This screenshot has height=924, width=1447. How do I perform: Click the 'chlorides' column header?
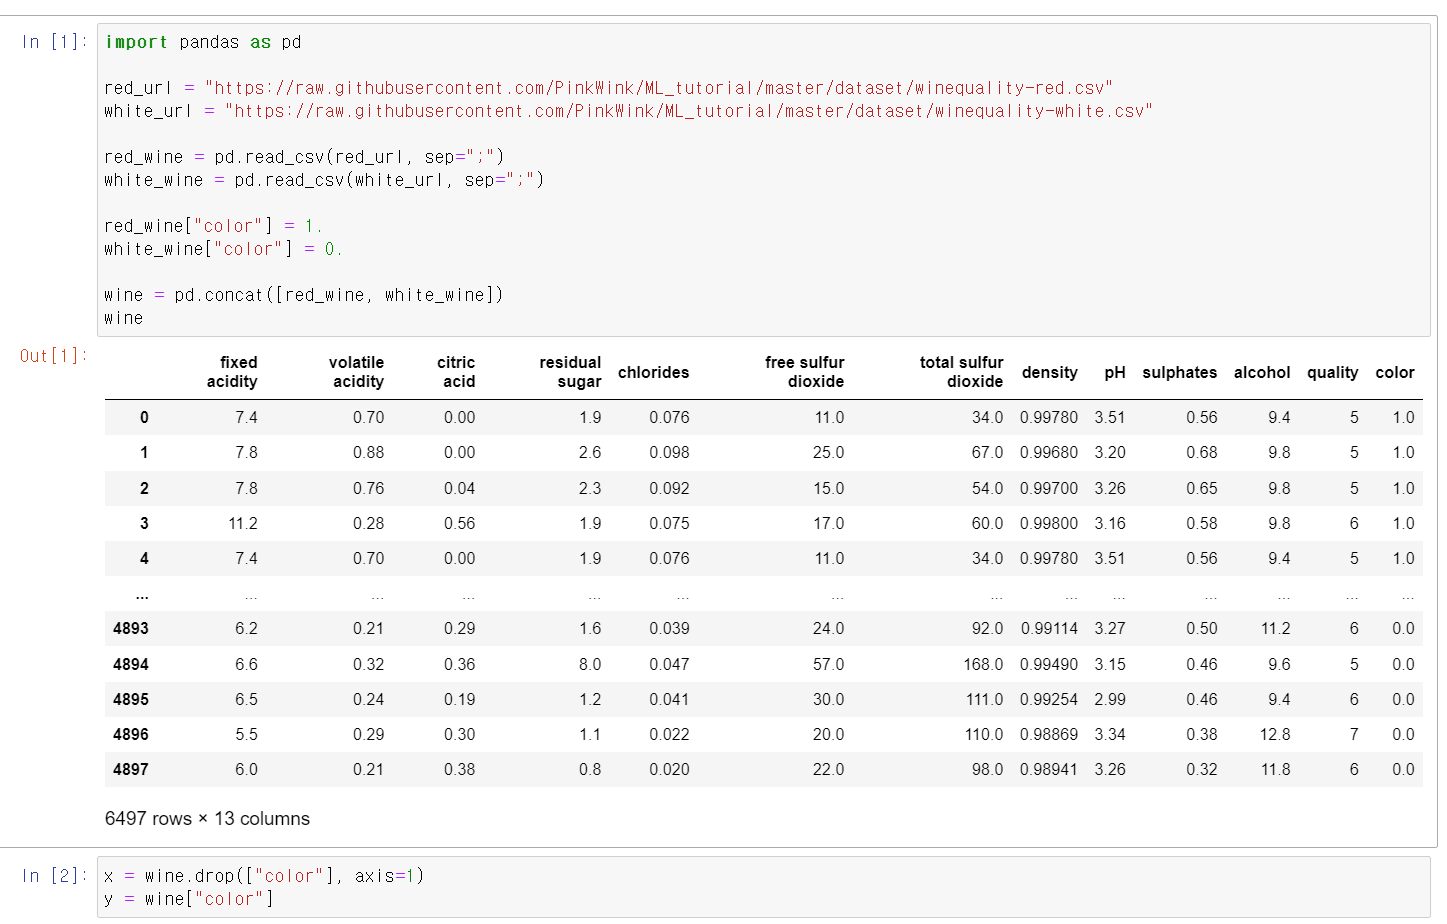654,373
